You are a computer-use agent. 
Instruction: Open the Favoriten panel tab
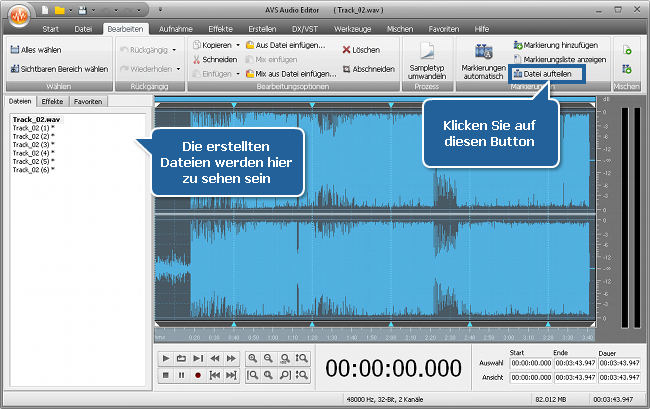(x=87, y=102)
